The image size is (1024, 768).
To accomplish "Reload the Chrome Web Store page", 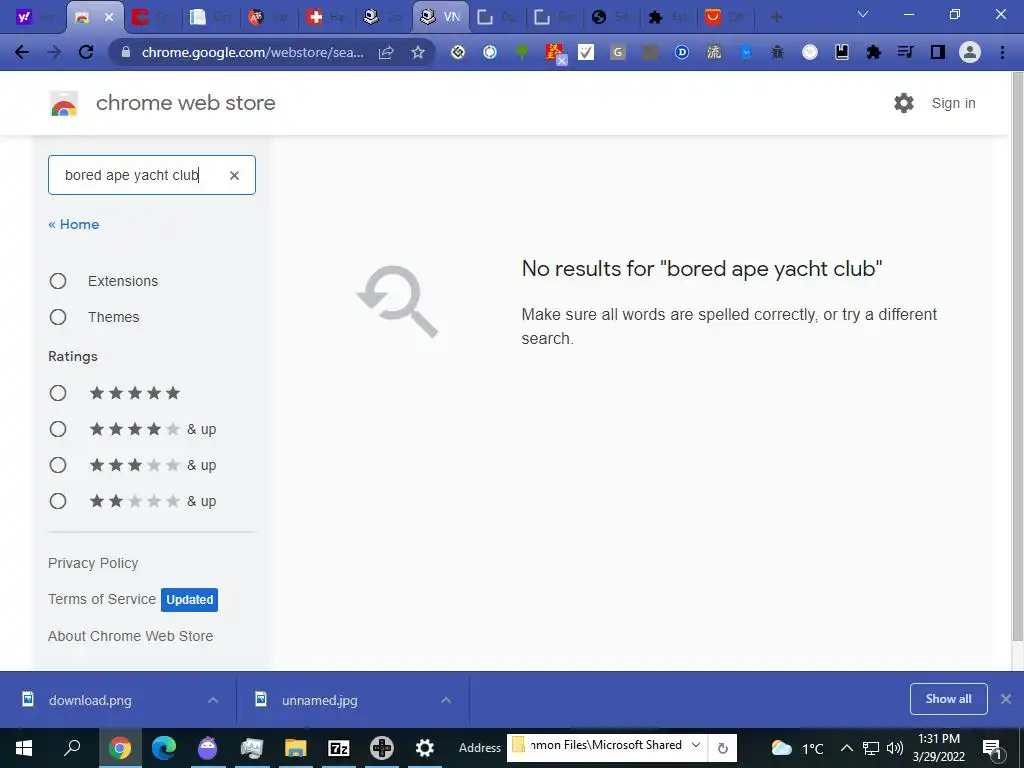I will coord(86,52).
